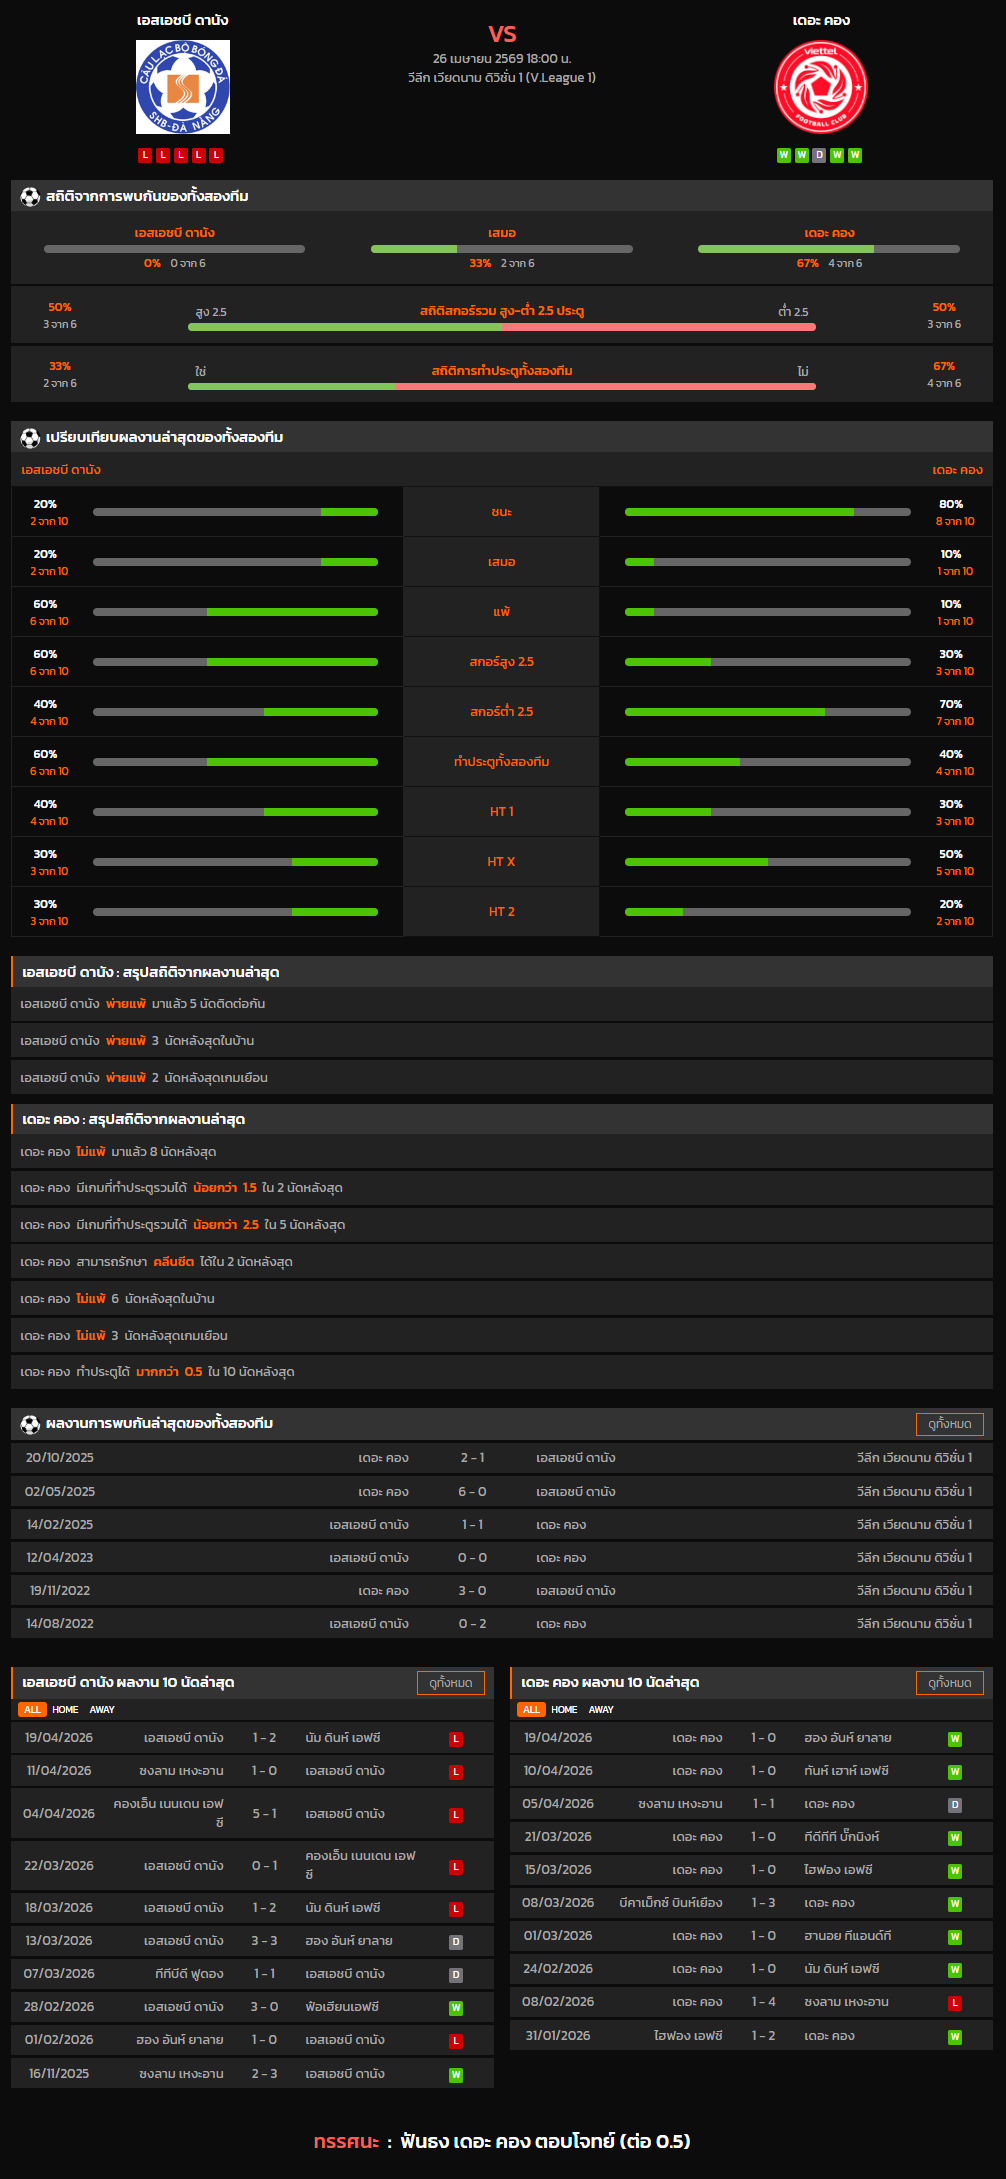Open ดูทั้งหมด in เดอะ คอง last 10 panel
1006x2179 pixels.
949,1683
